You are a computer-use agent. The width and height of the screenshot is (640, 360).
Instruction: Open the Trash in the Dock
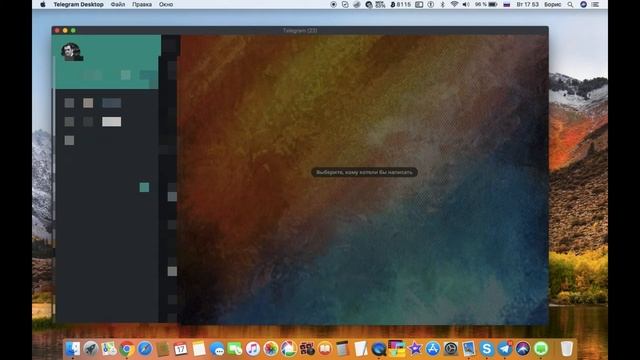tap(567, 349)
